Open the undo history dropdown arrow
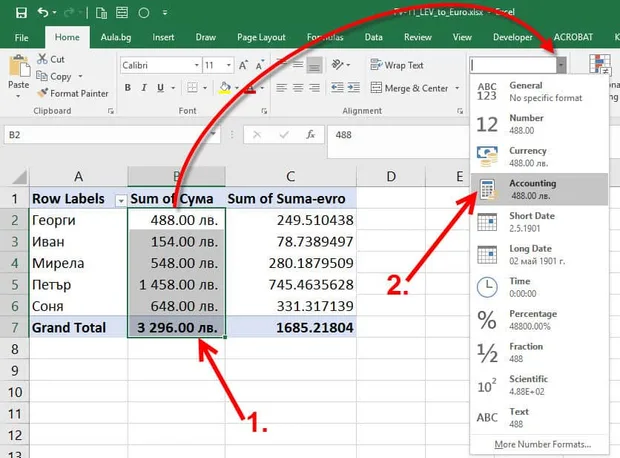 54,13
